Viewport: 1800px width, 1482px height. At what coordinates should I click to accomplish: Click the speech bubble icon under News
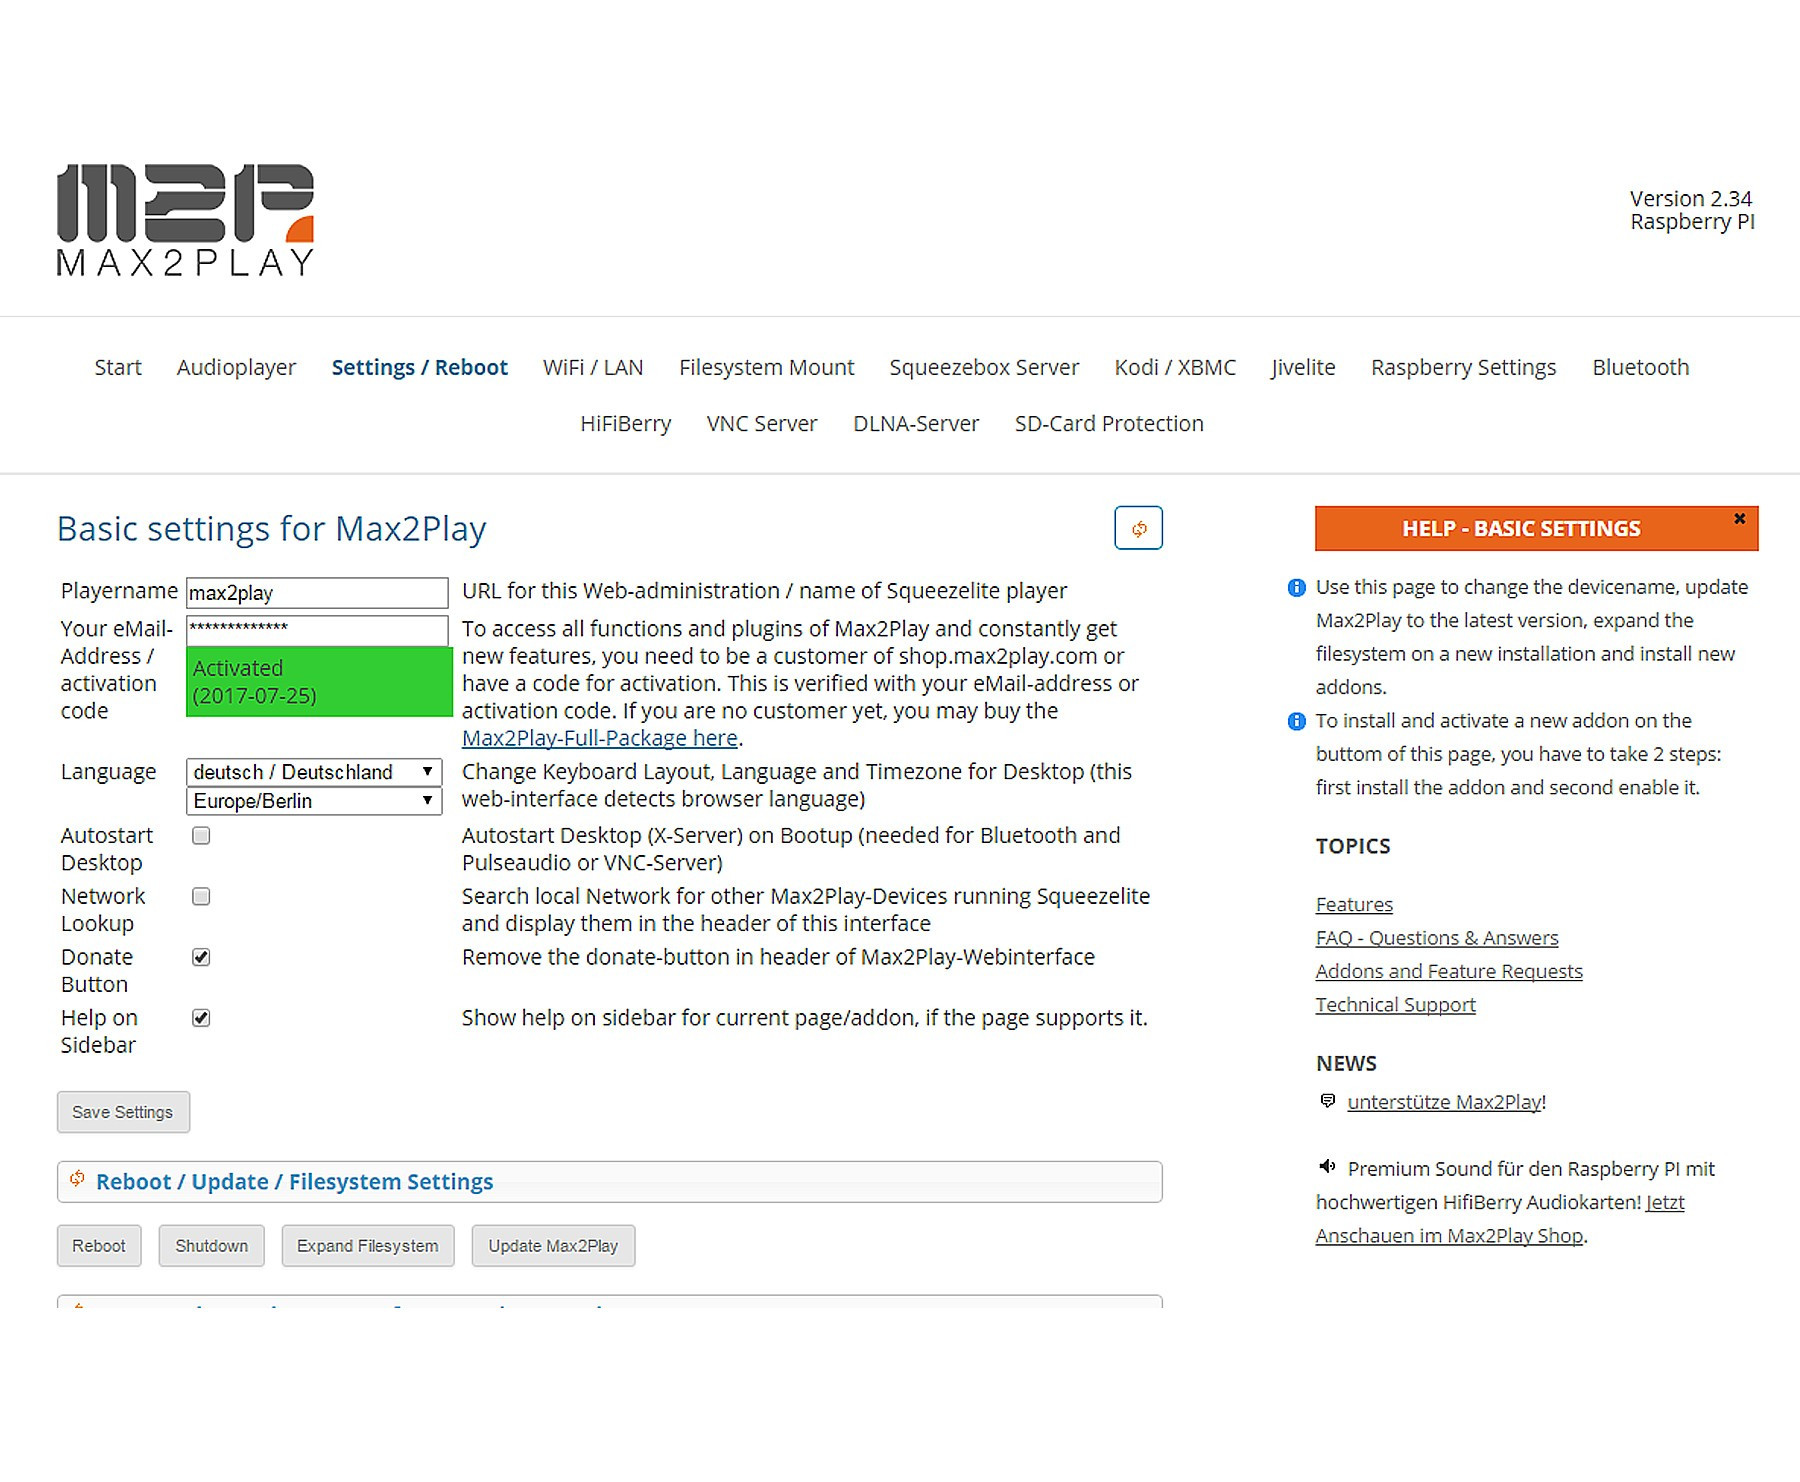coord(1327,1101)
